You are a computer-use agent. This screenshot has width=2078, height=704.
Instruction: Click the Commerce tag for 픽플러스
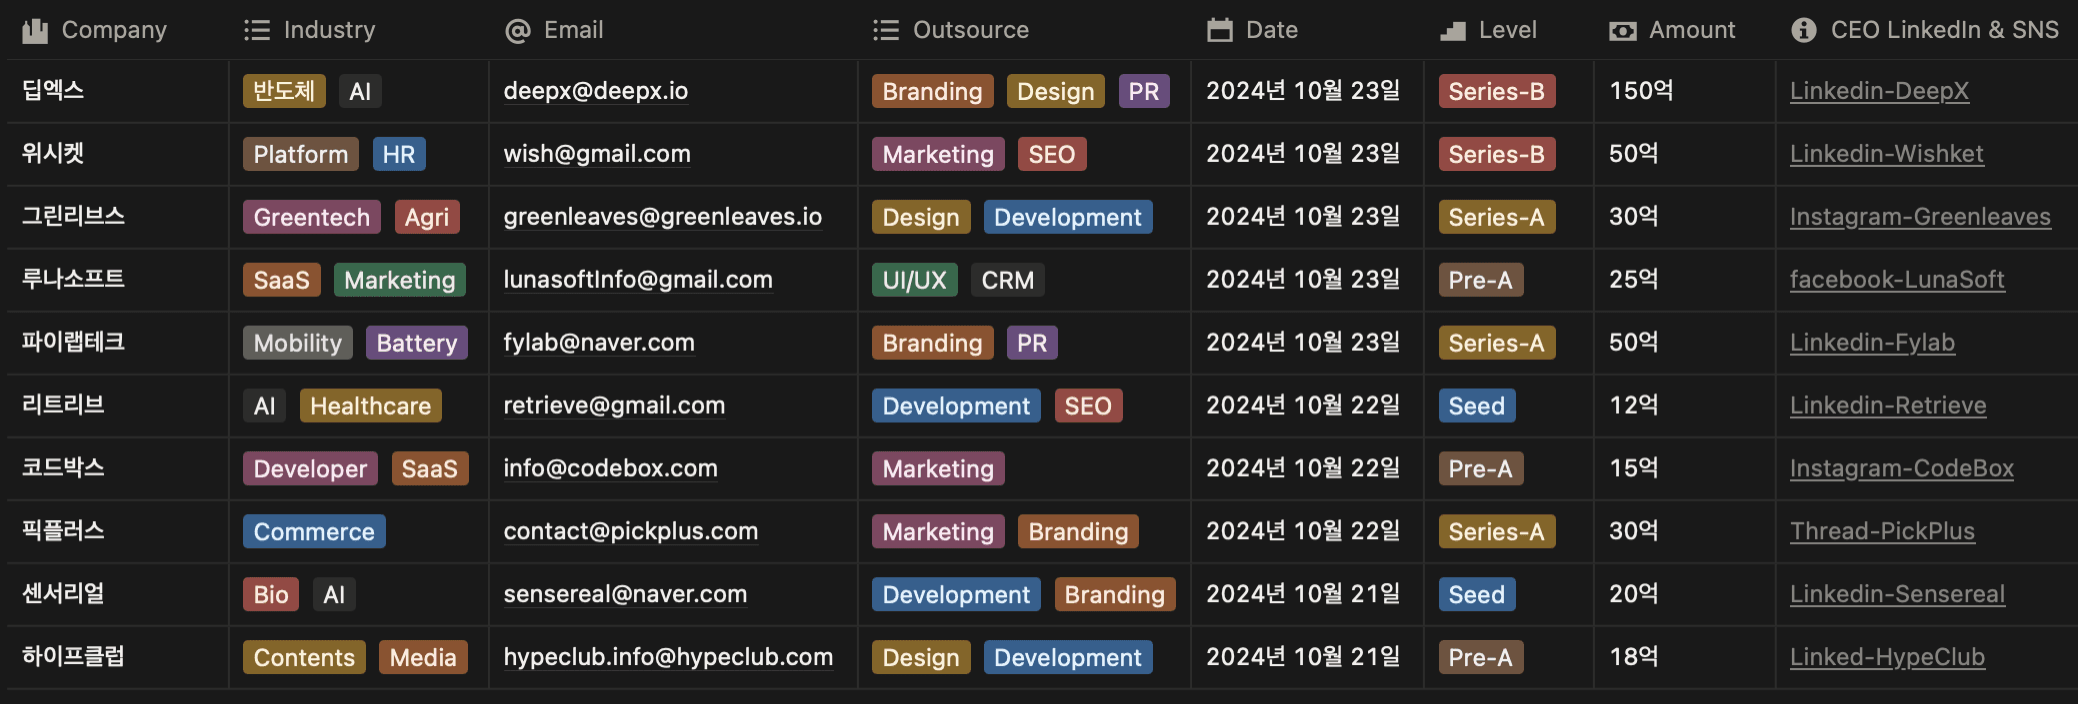pyautogui.click(x=314, y=532)
